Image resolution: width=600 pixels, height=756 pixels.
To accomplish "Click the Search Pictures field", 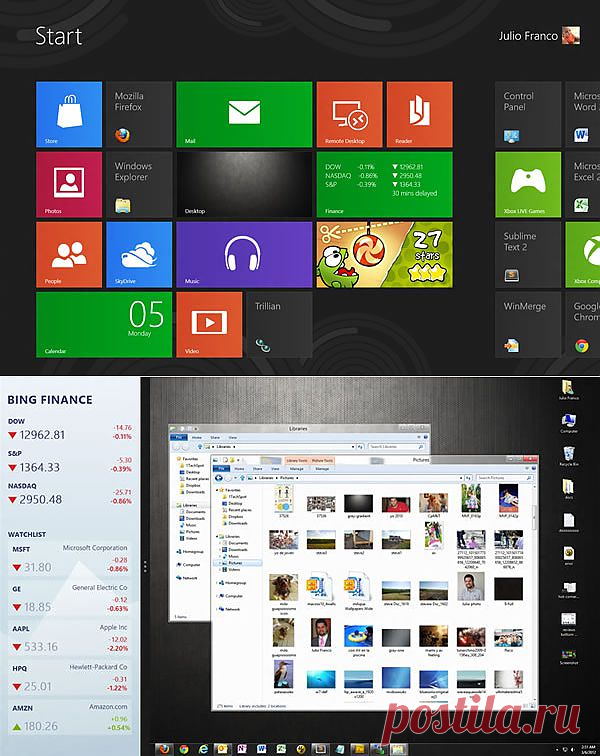I will tap(505, 478).
